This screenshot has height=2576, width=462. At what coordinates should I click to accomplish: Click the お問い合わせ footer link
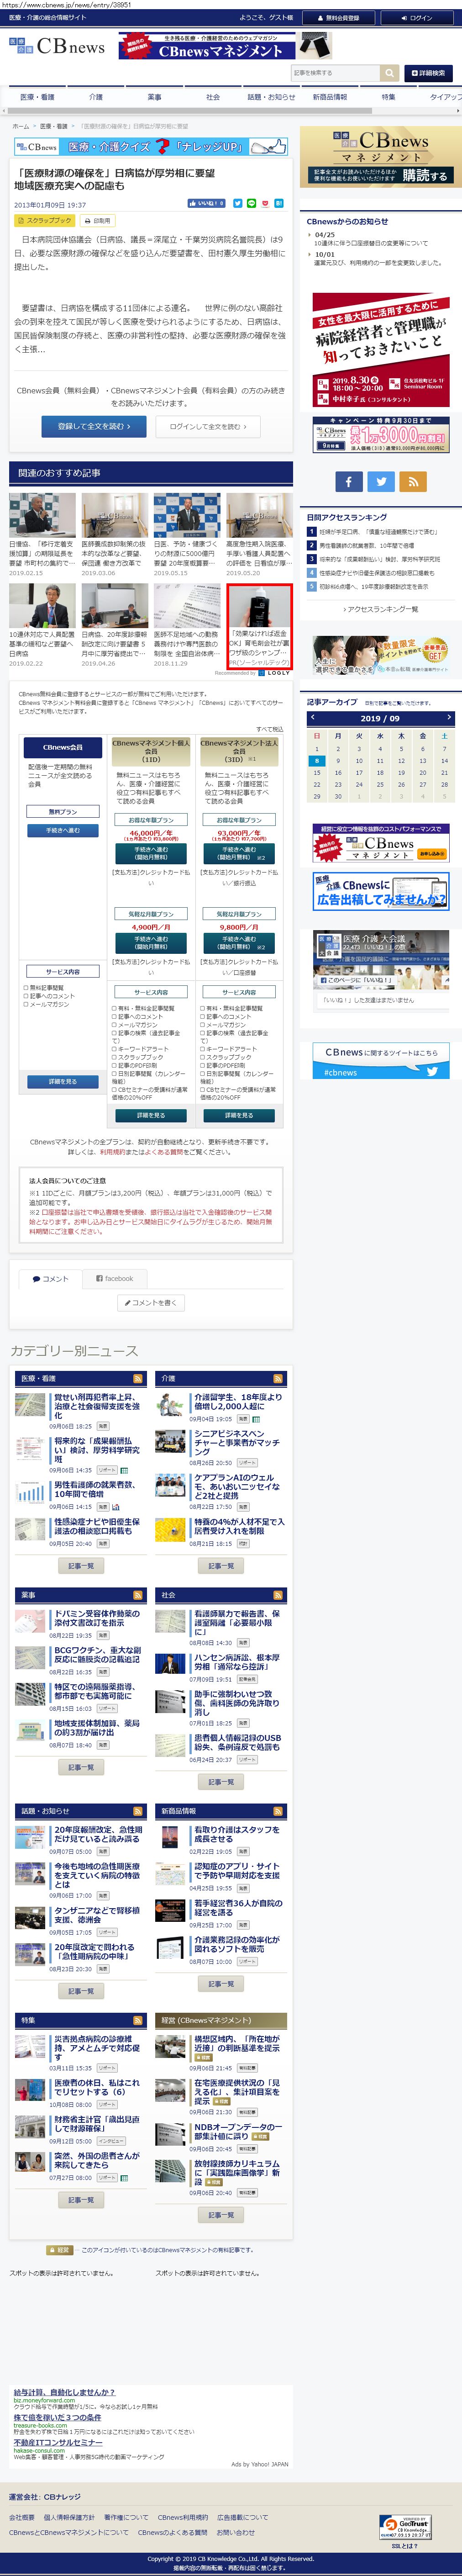(236, 2532)
